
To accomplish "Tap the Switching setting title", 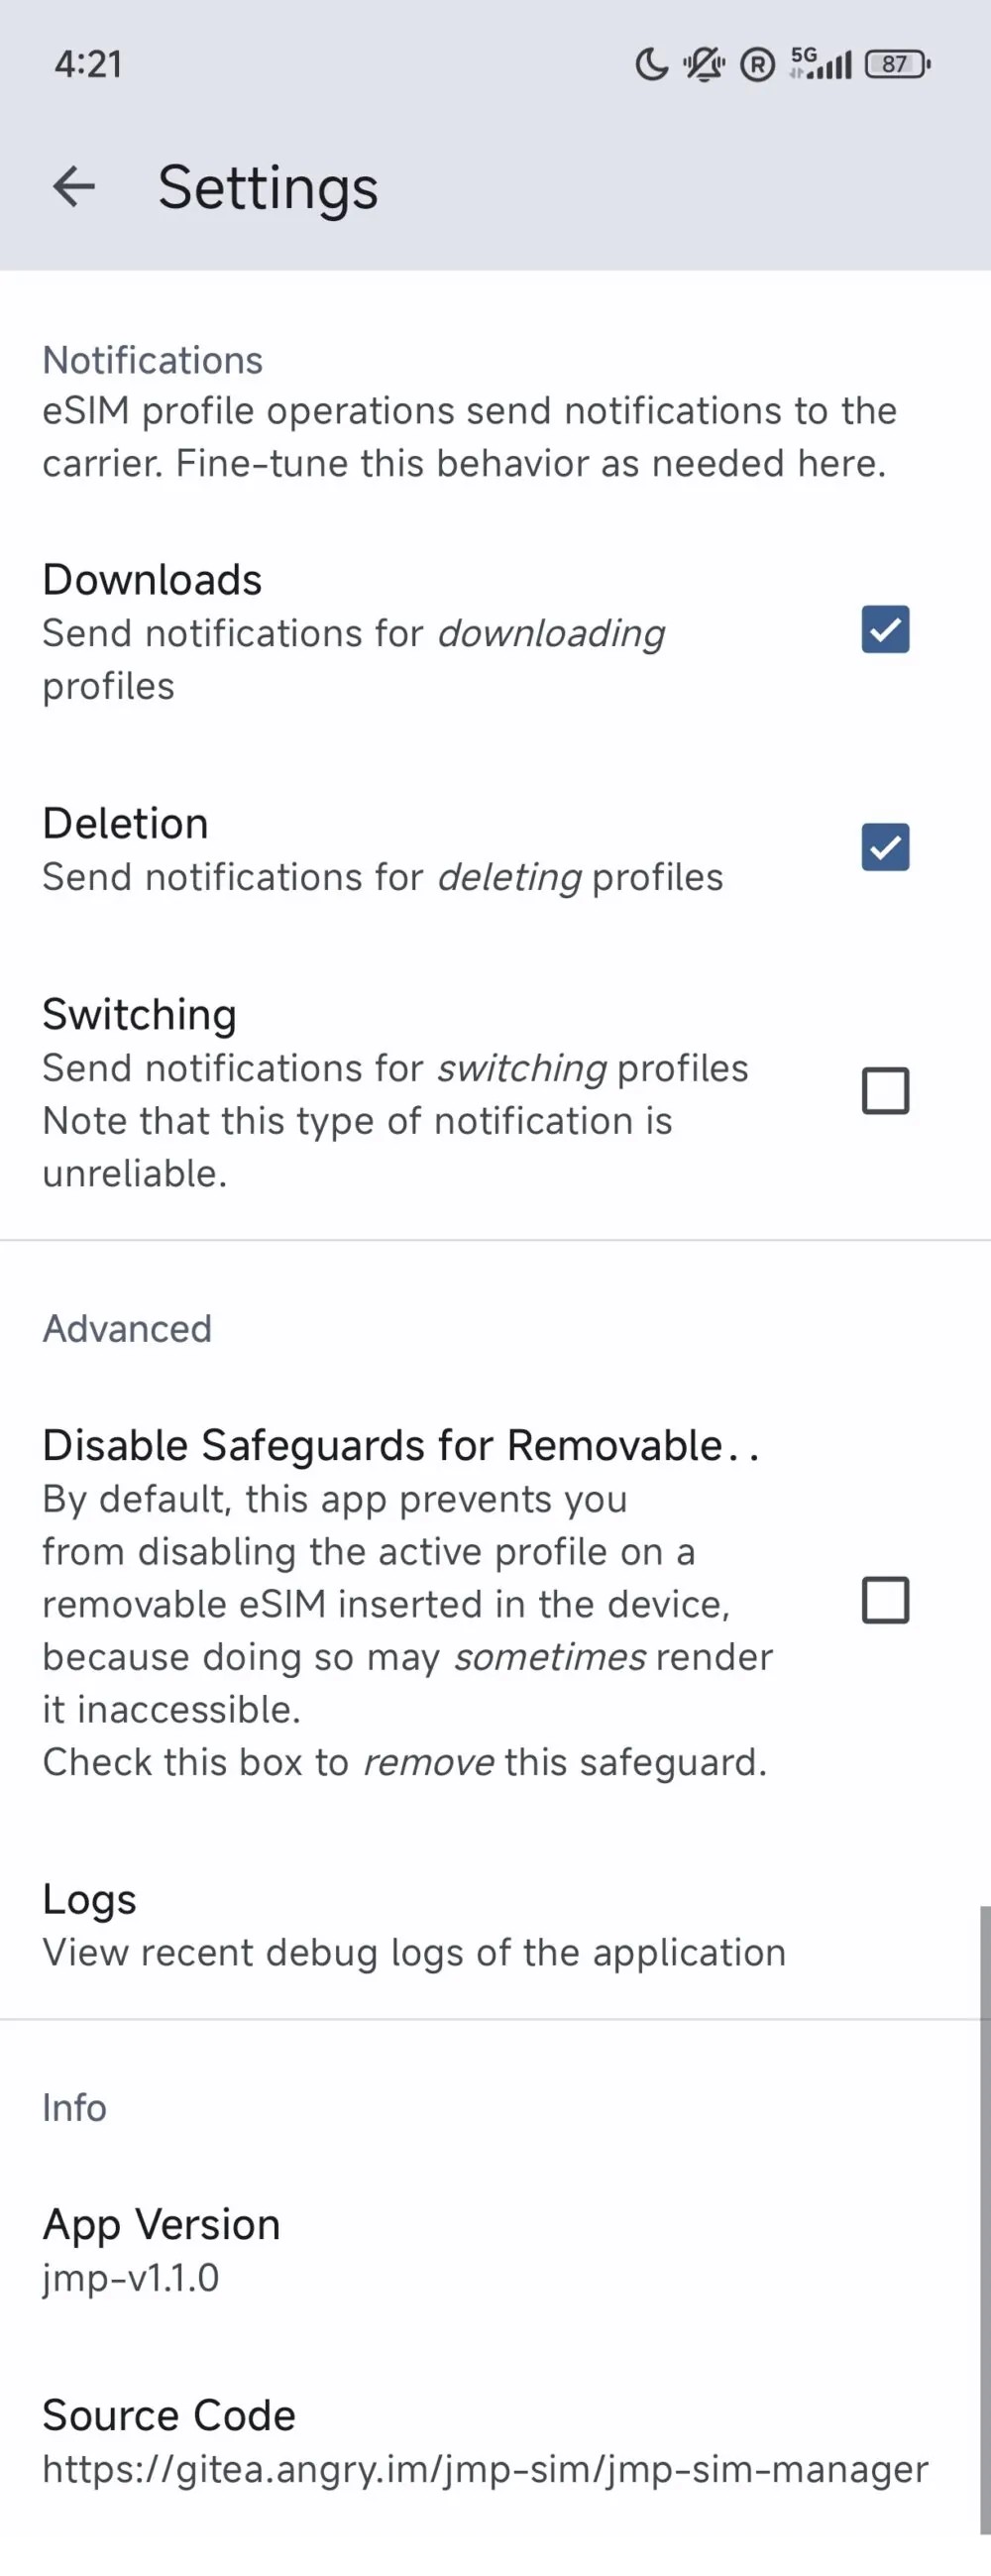I will [x=139, y=1015].
